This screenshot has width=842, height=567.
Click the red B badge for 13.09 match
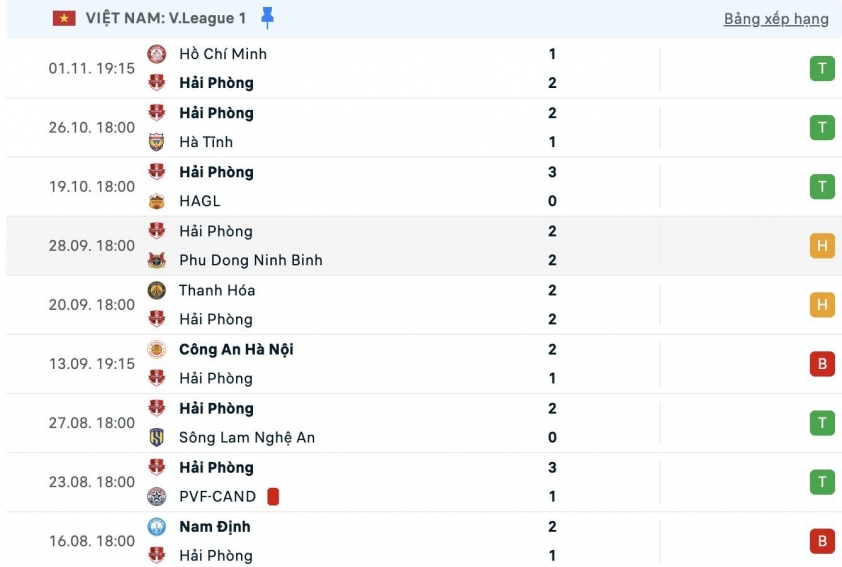821,364
